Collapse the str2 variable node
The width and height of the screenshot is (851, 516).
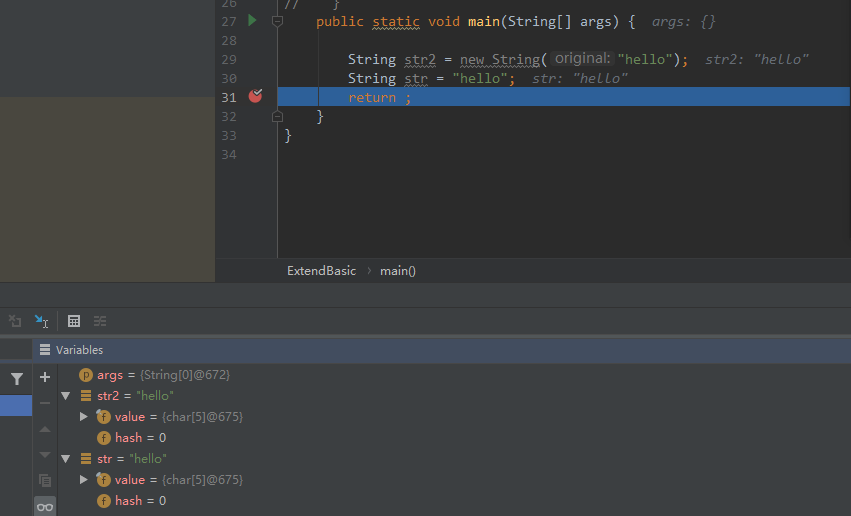(x=66, y=396)
